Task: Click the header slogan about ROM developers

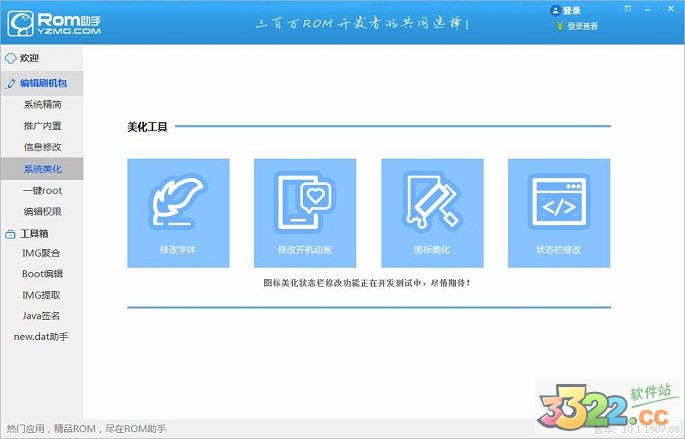Action: (362, 23)
